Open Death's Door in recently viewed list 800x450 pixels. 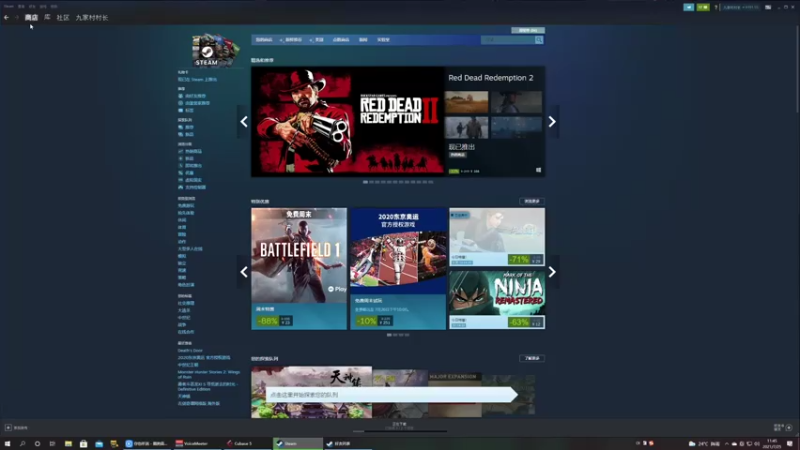pyautogui.click(x=190, y=351)
